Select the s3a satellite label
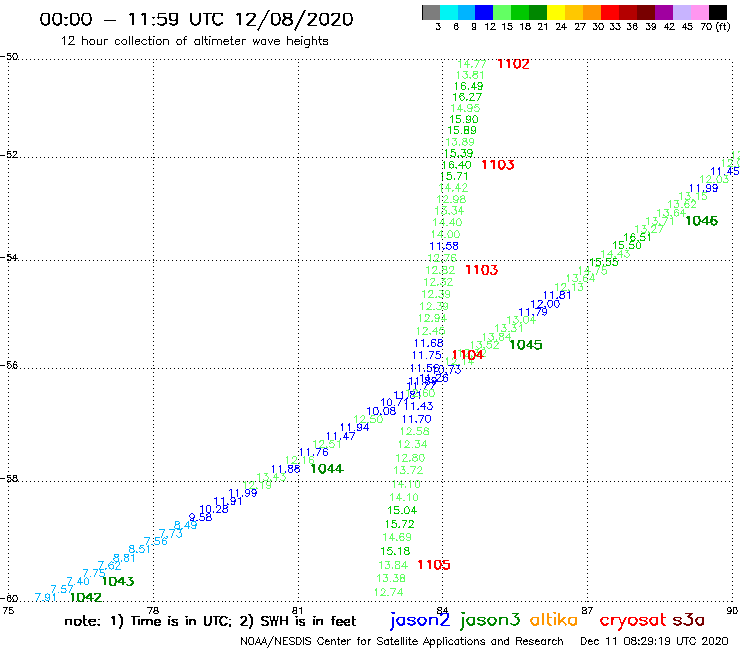Image resolution: width=740 pixels, height=650 pixels. tap(688, 620)
